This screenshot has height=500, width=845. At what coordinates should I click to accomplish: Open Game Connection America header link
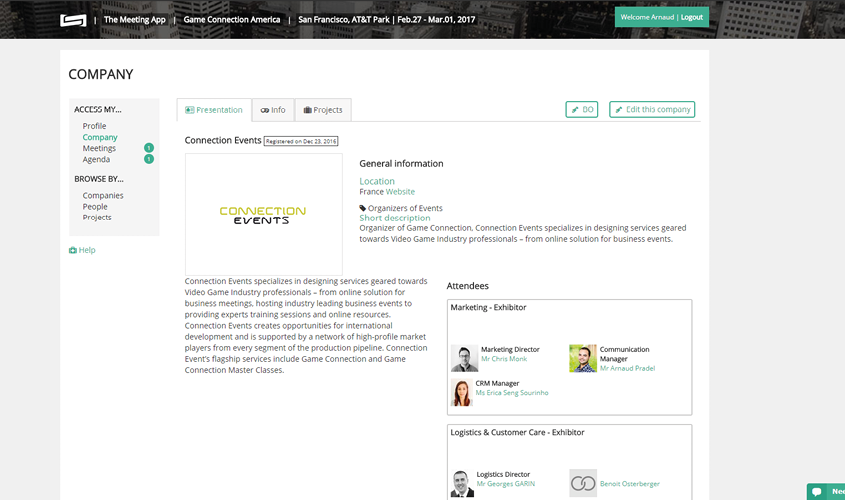232,20
